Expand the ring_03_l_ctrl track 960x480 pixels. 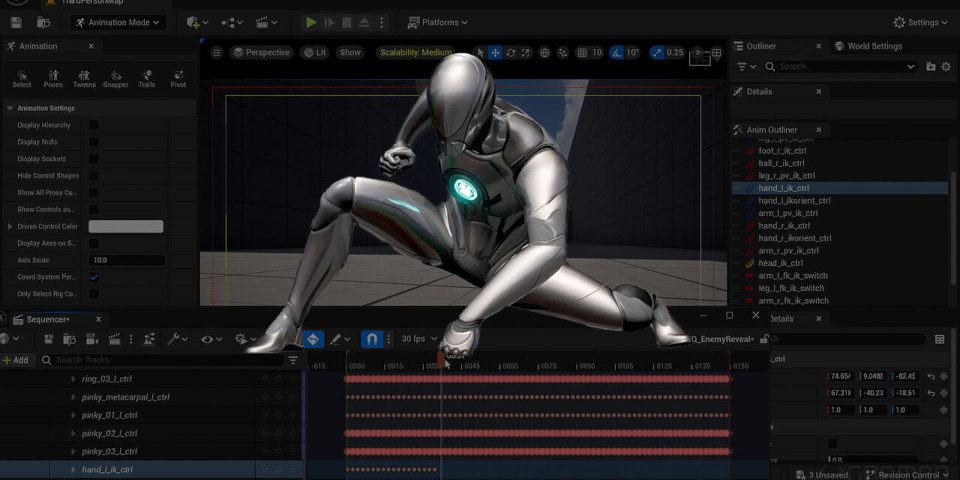[x=73, y=379]
